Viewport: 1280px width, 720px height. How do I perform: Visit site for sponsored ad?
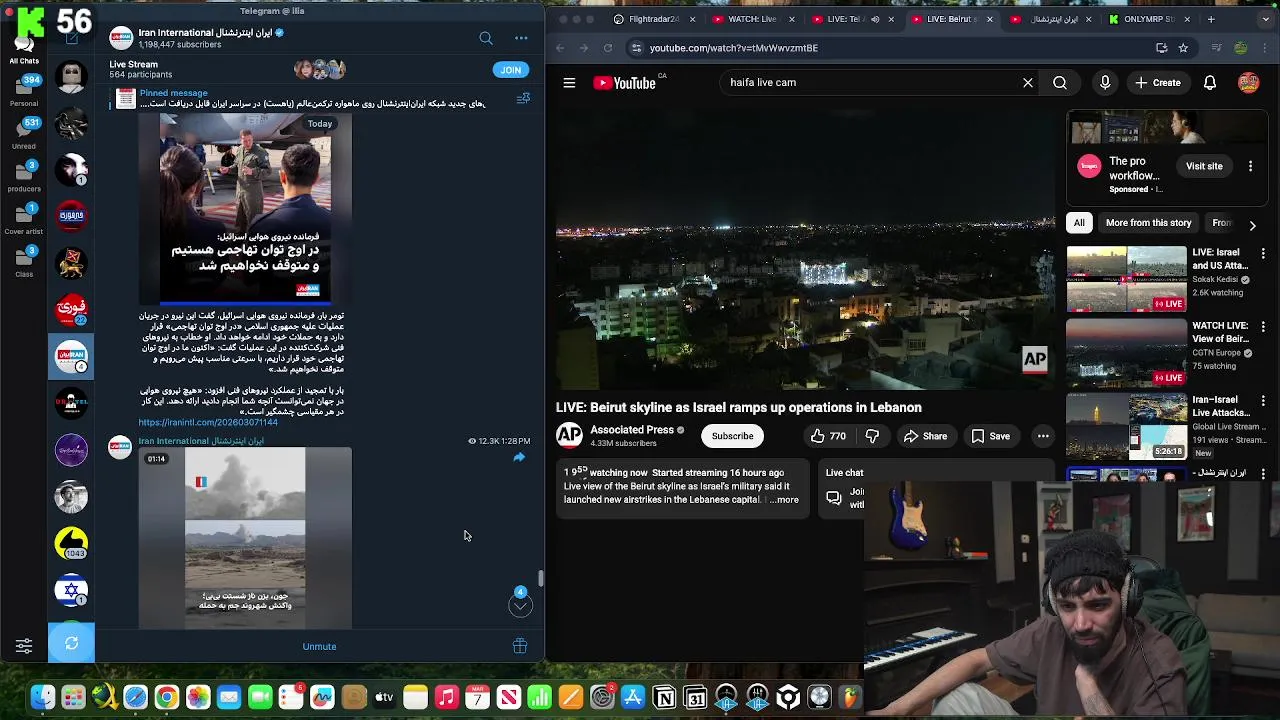coord(1204,166)
